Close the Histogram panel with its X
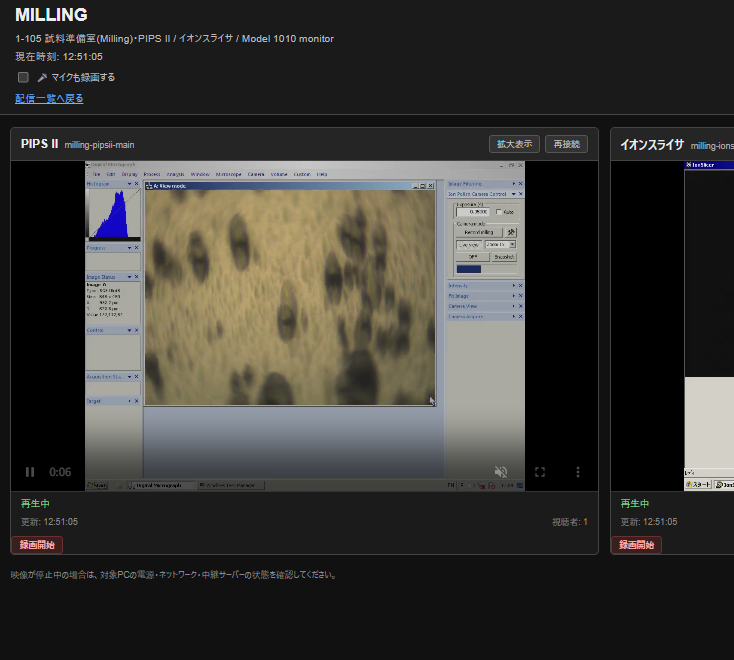 pos(137,184)
